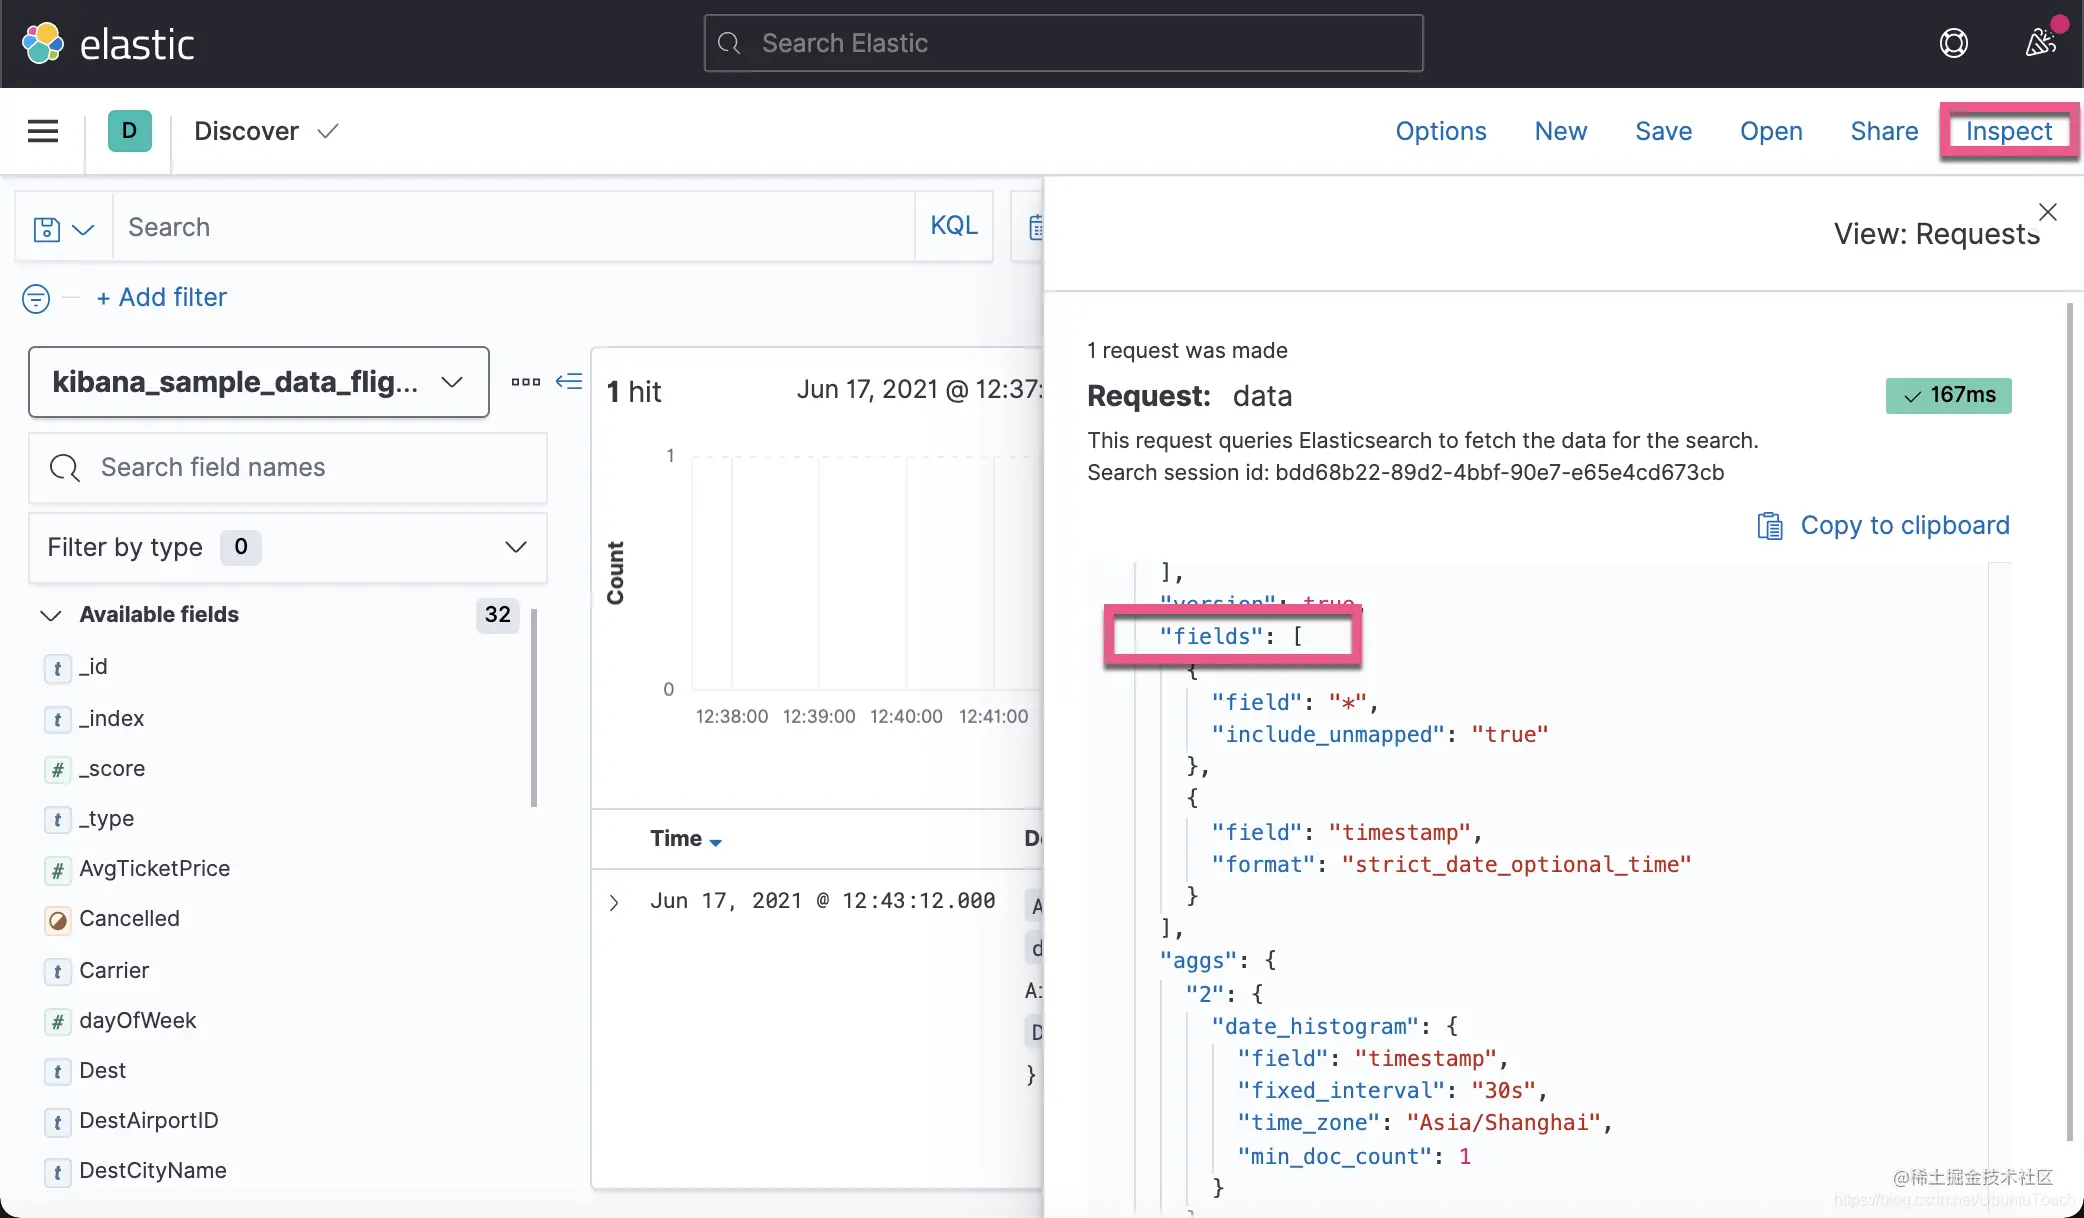Collapse the fields sidebar with the arrow icon
2084x1218 pixels.
[x=568, y=382]
